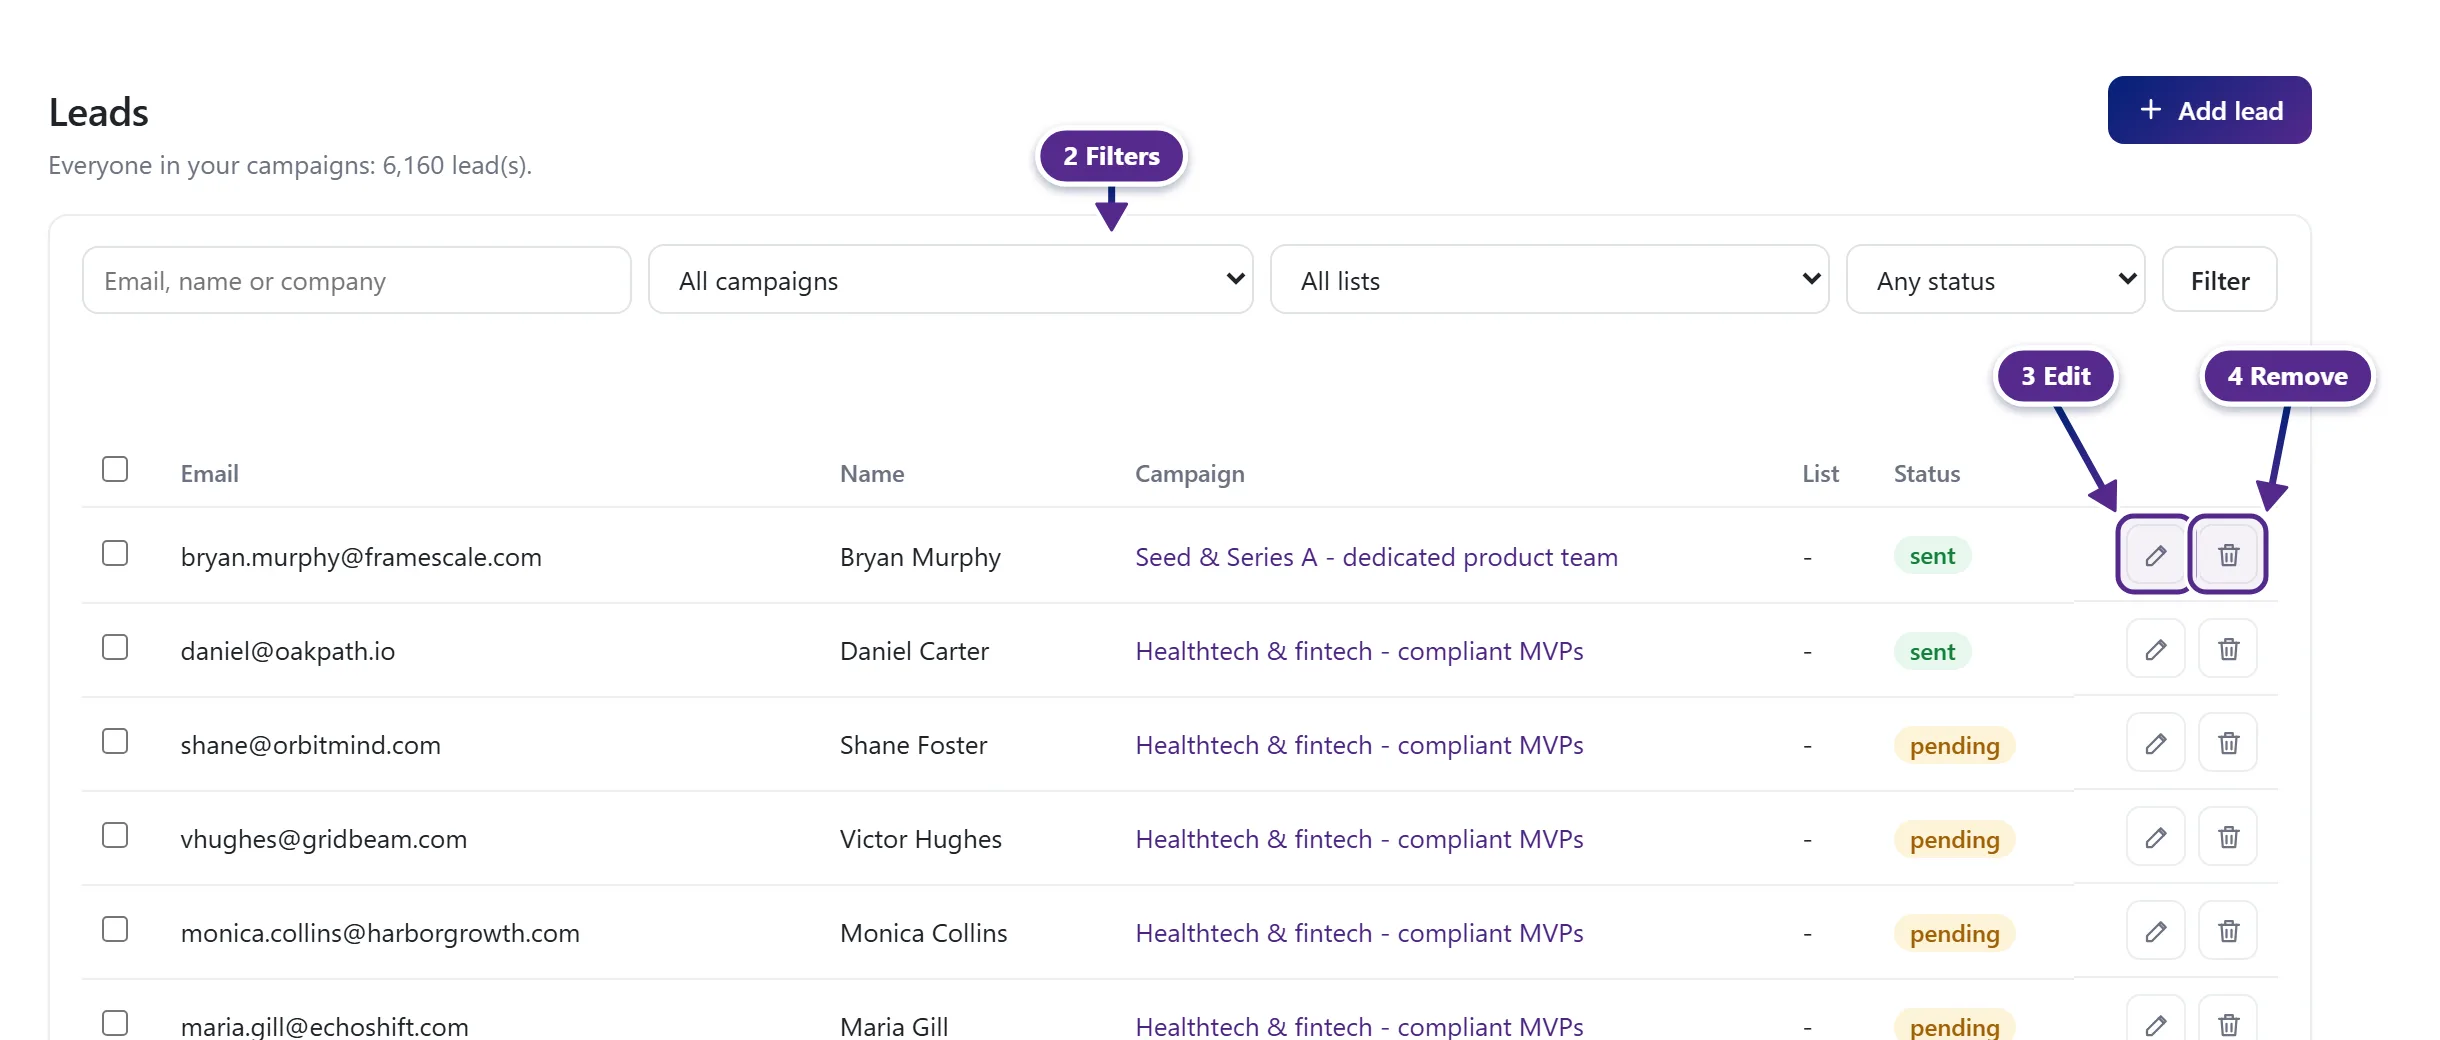Edit Daniel Carter's lead entry
Image resolution: width=2440 pixels, height=1040 pixels.
[2155, 649]
